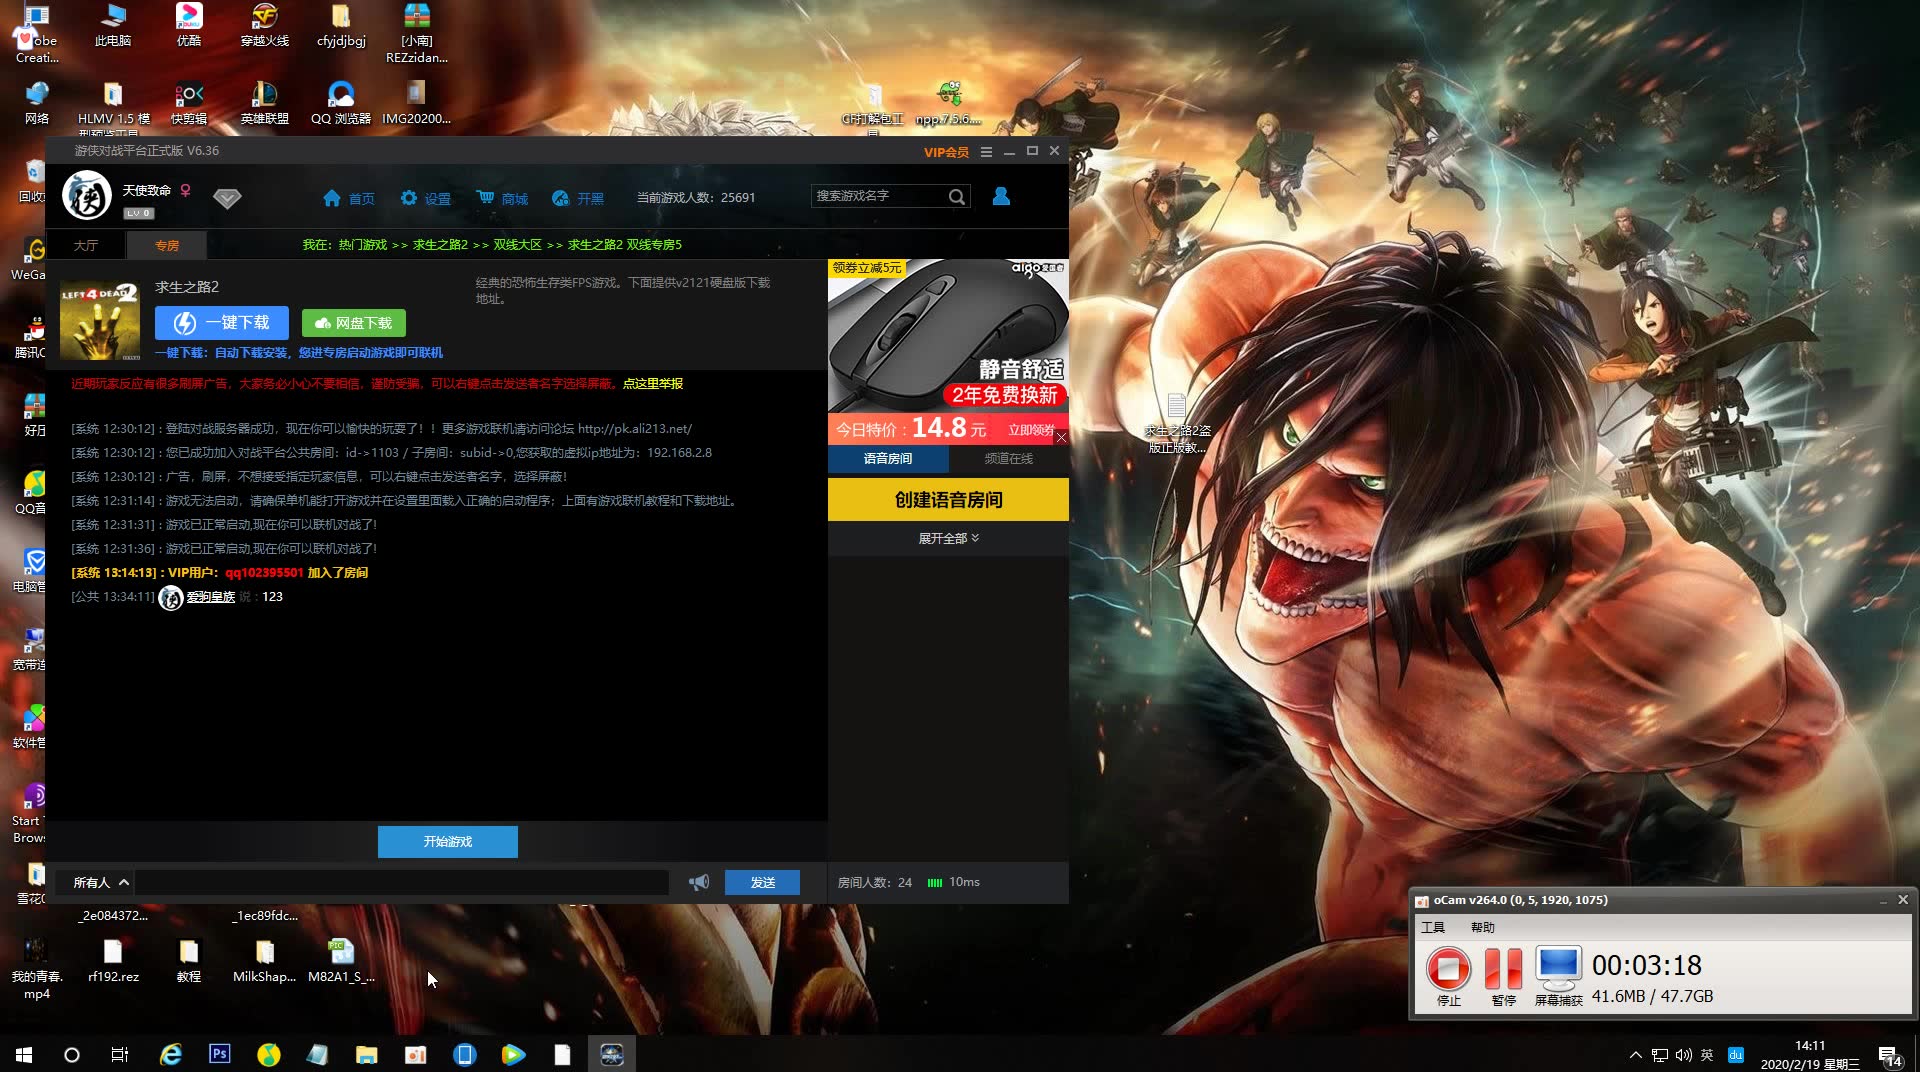Expand all voice rooms (展开全部)
The height and width of the screenshot is (1072, 1920).
[948, 538]
